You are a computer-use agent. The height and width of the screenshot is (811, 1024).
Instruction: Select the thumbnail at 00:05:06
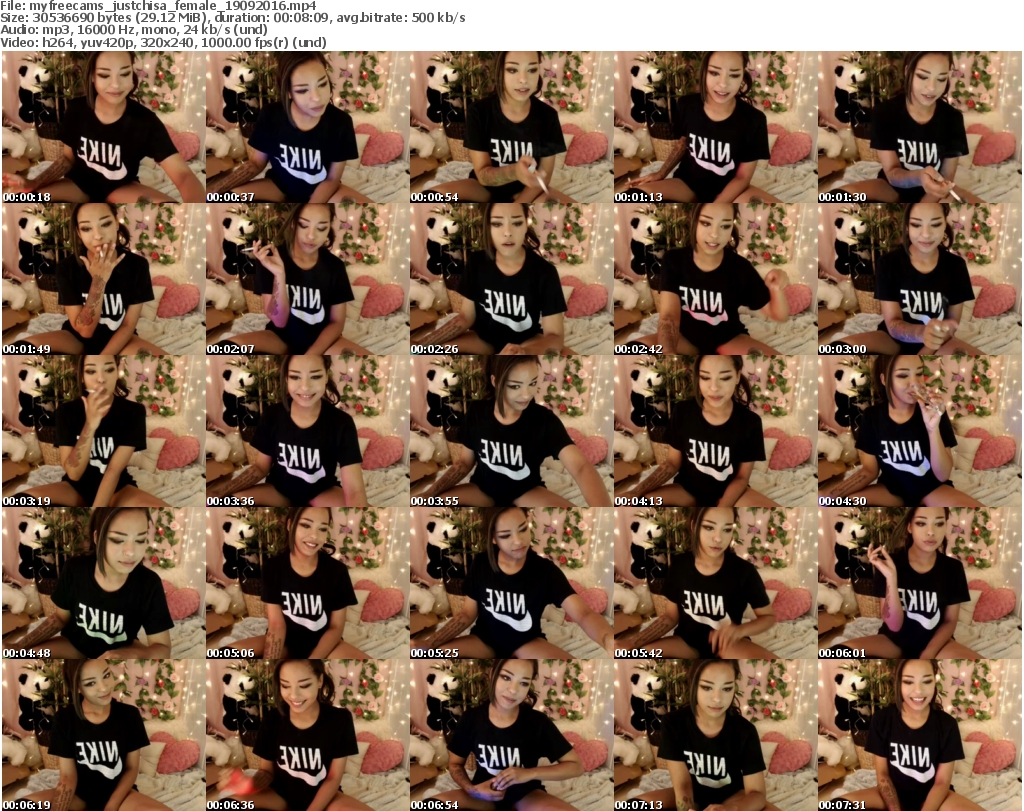tap(308, 584)
